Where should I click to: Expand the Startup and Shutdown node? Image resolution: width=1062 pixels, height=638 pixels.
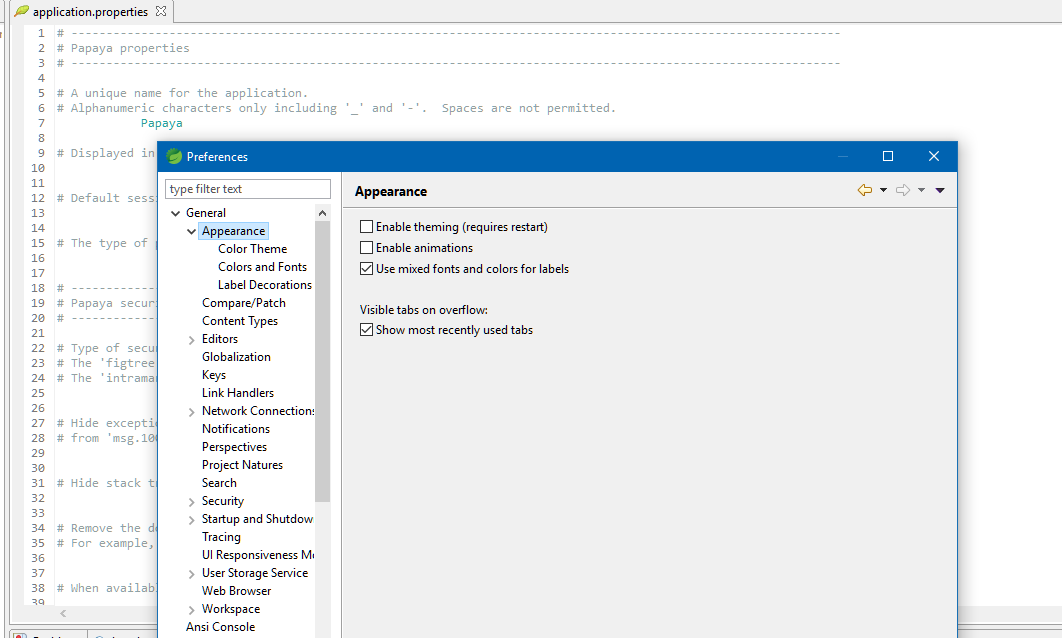(191, 520)
